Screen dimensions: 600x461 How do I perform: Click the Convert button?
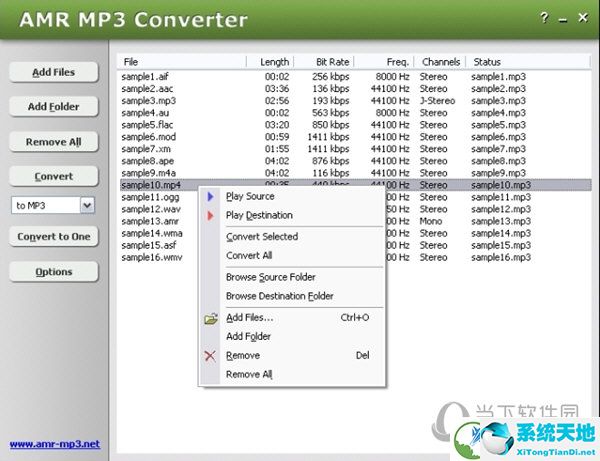click(54, 176)
